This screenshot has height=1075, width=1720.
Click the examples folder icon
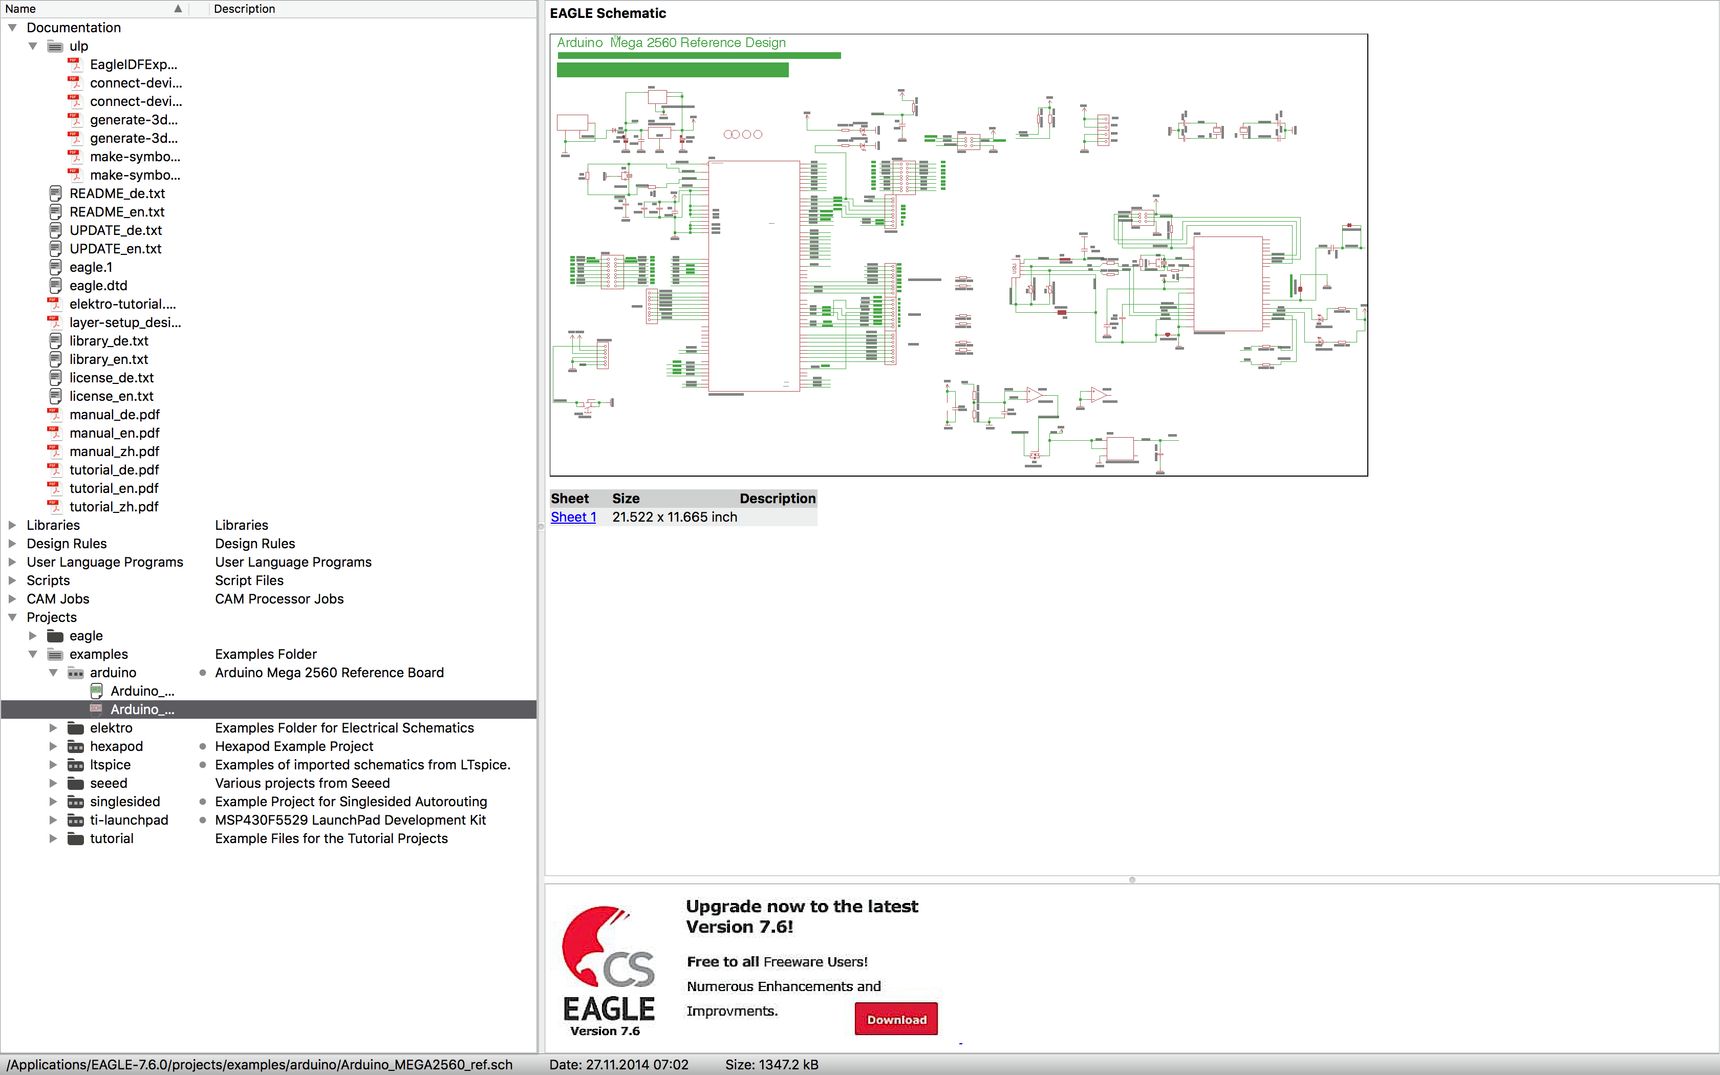tap(56, 654)
